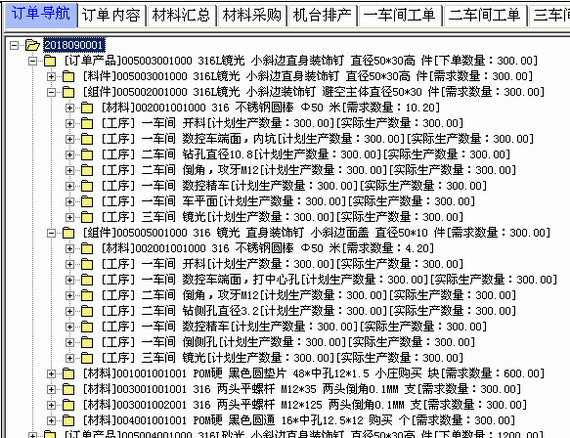Expand the 材料 004001001001 黑色圆通 node

51,421
